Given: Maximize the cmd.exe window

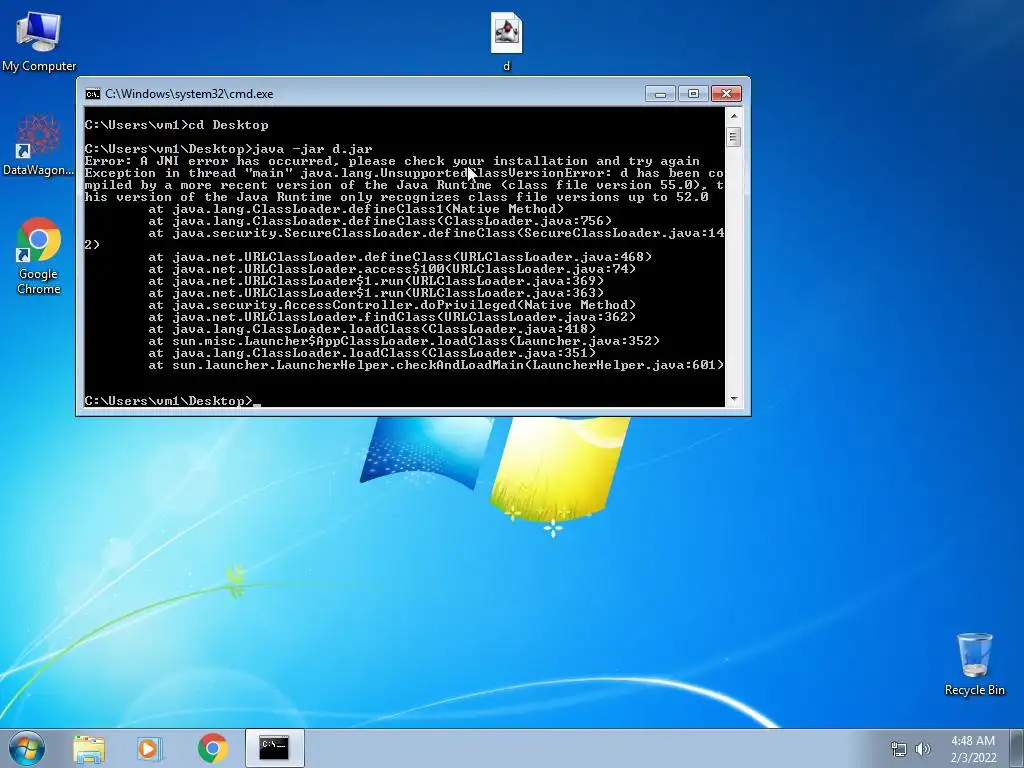Looking at the screenshot, I should (x=693, y=94).
